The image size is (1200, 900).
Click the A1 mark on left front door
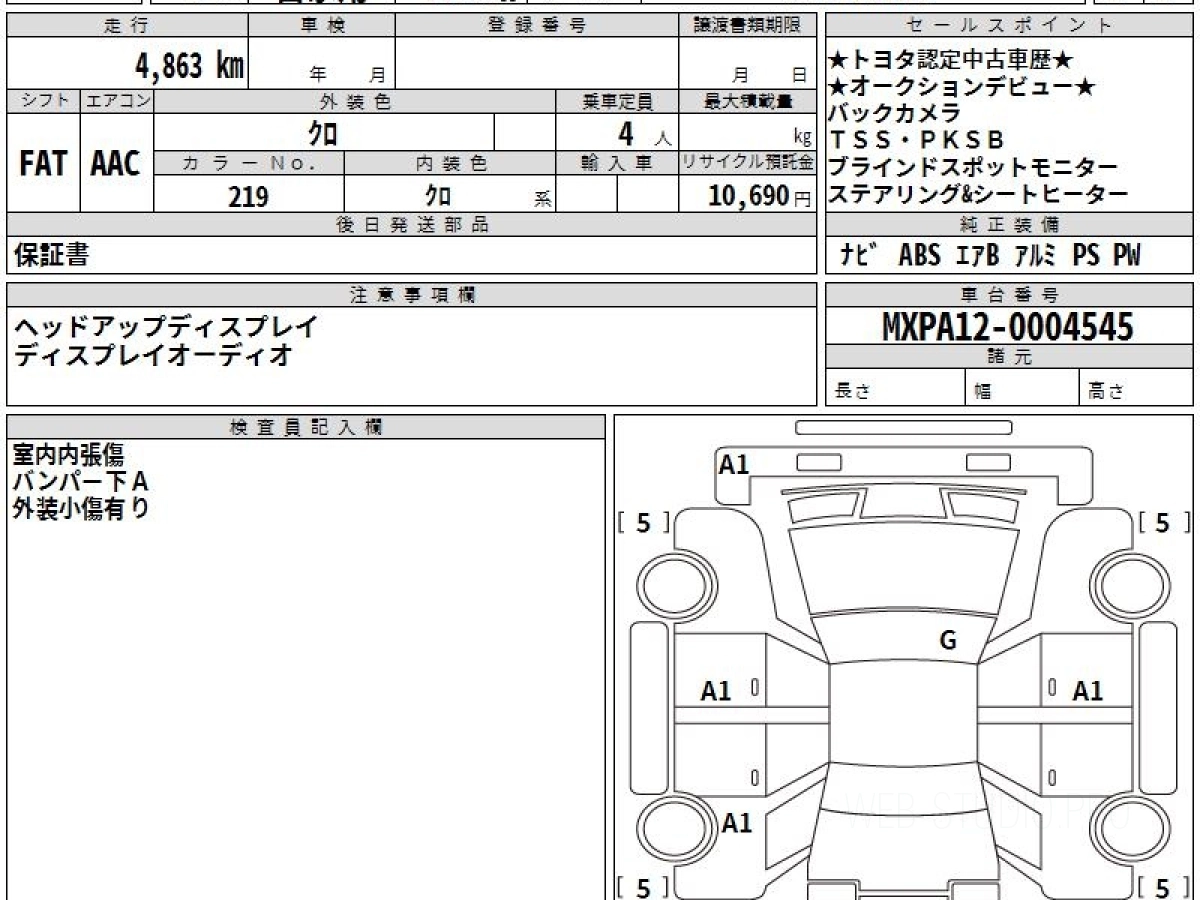pyautogui.click(x=716, y=691)
